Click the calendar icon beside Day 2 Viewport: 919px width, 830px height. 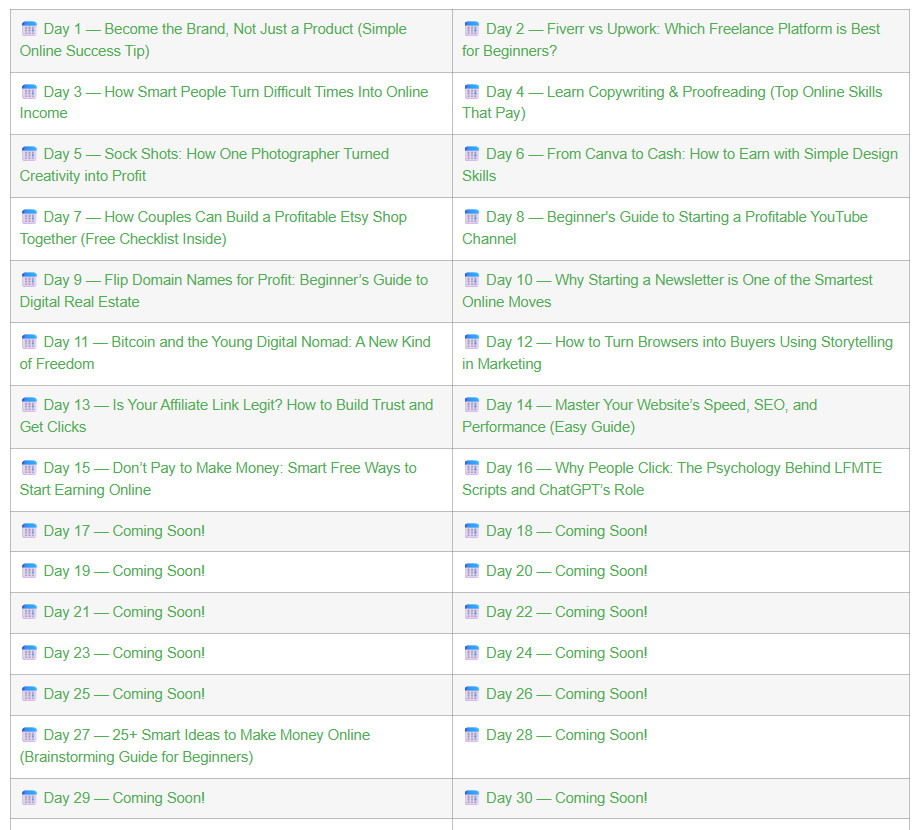tap(471, 29)
